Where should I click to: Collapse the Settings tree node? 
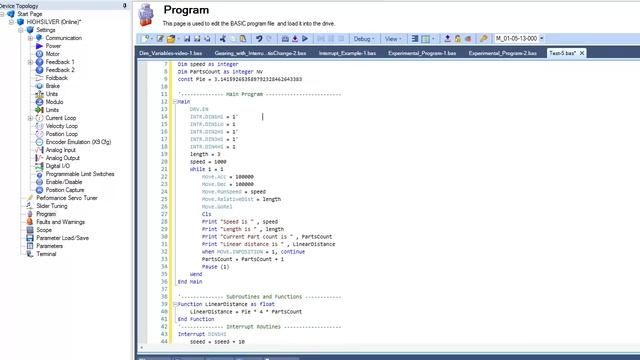pyautogui.click(x=21, y=30)
